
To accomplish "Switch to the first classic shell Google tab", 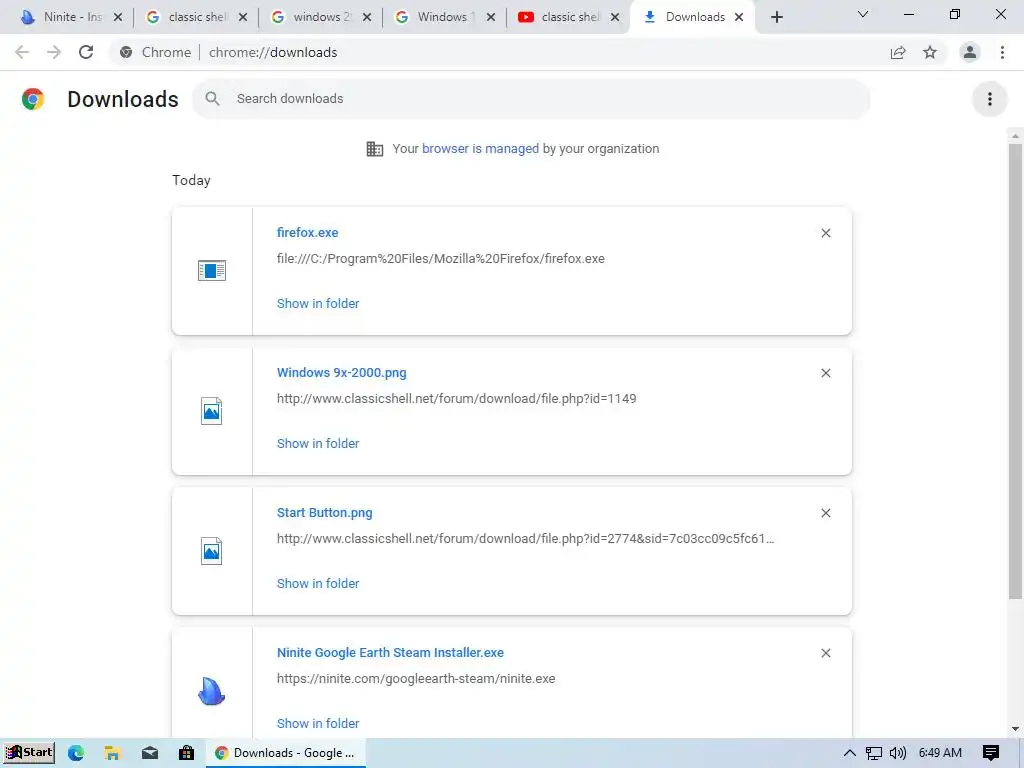I will [196, 17].
